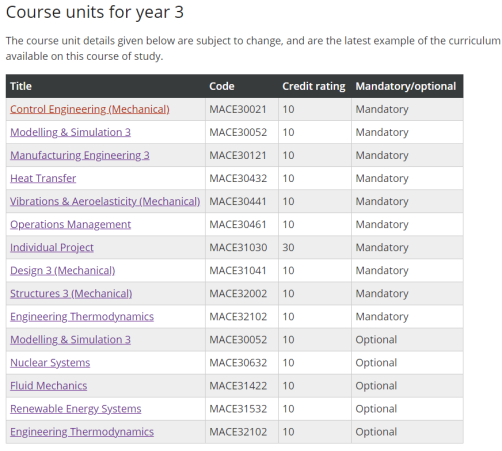Open the Heat Transfer course unit
The height and width of the screenshot is (451, 502).
pos(43,178)
